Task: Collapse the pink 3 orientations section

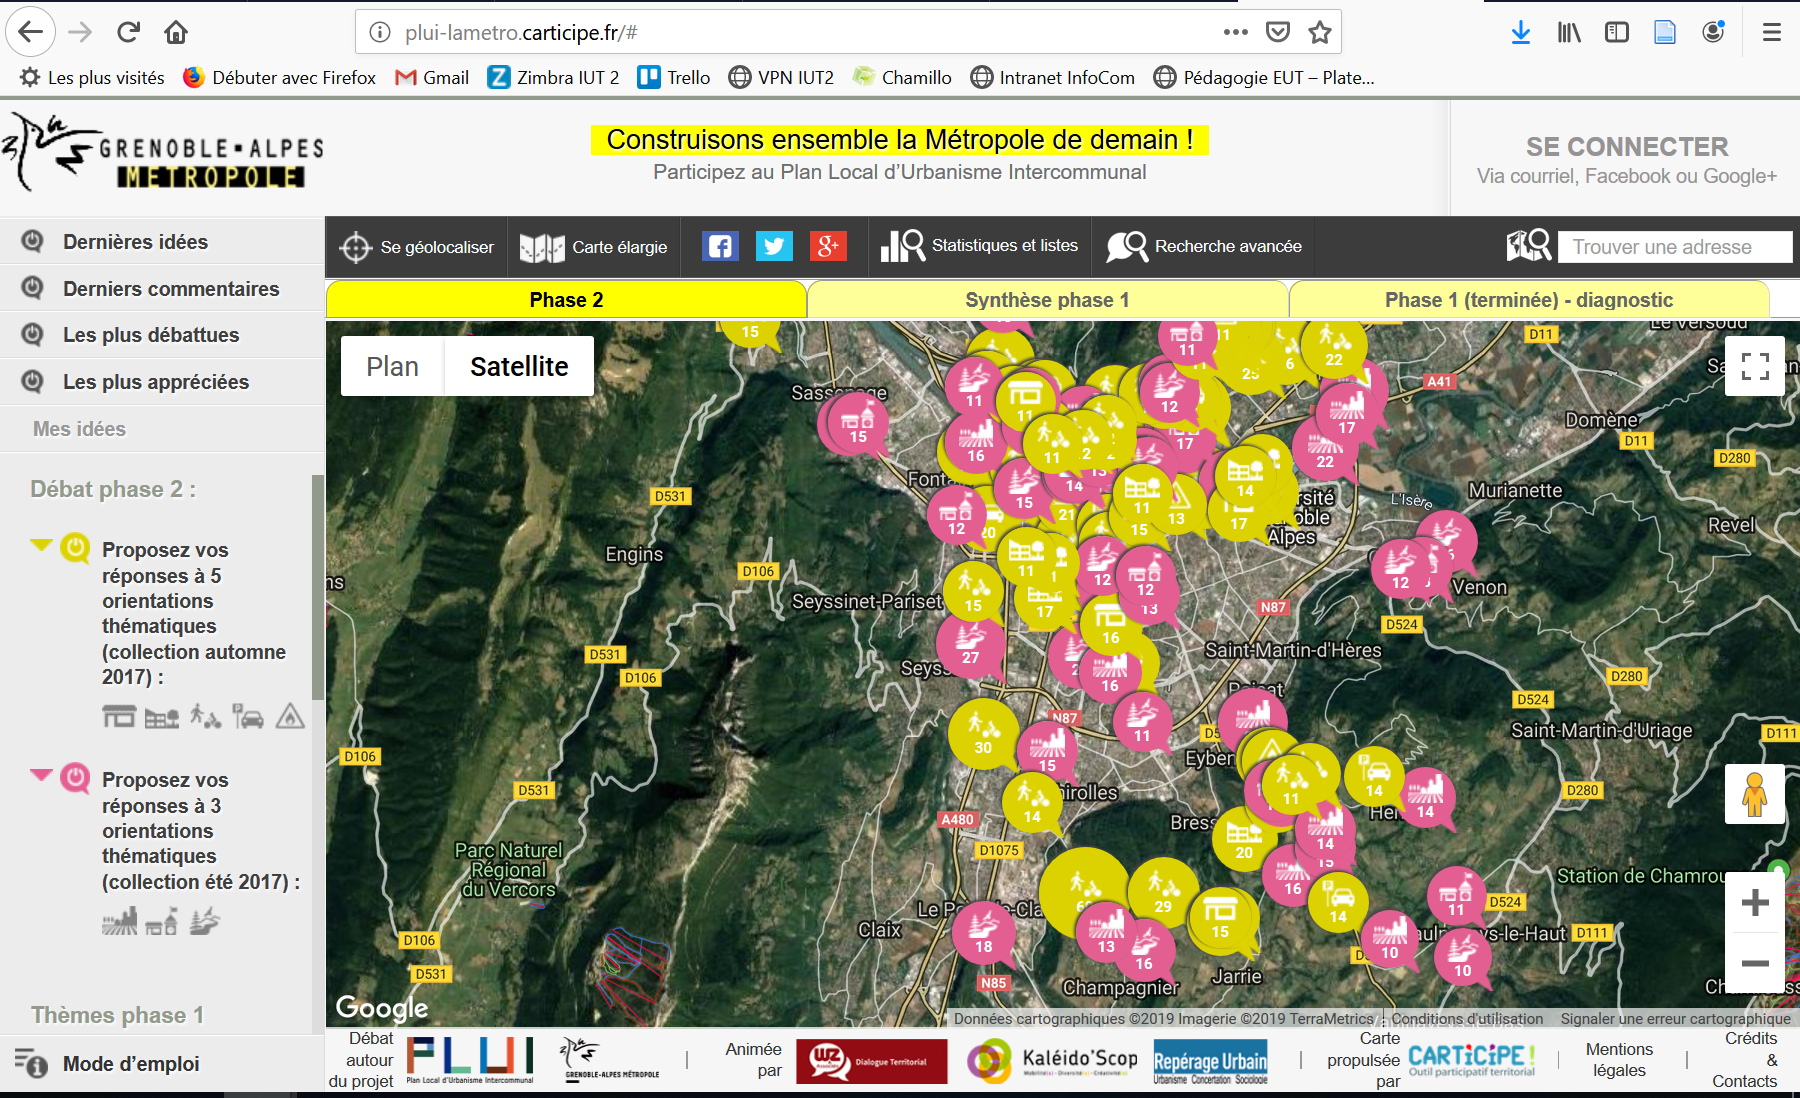Action: point(41,775)
